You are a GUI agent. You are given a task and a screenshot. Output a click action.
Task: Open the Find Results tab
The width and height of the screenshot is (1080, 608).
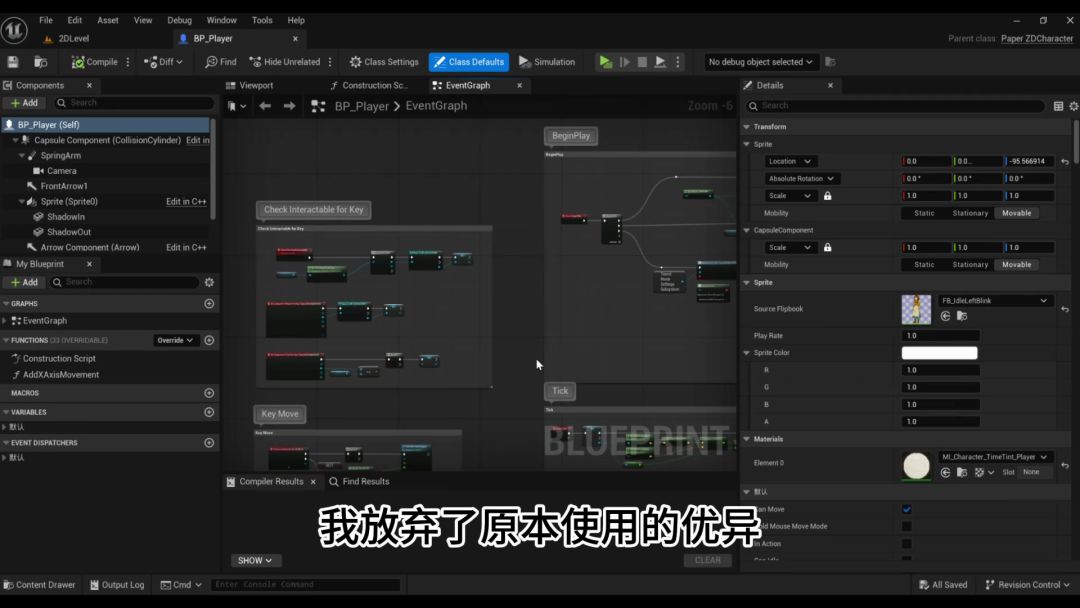pyautogui.click(x=359, y=481)
